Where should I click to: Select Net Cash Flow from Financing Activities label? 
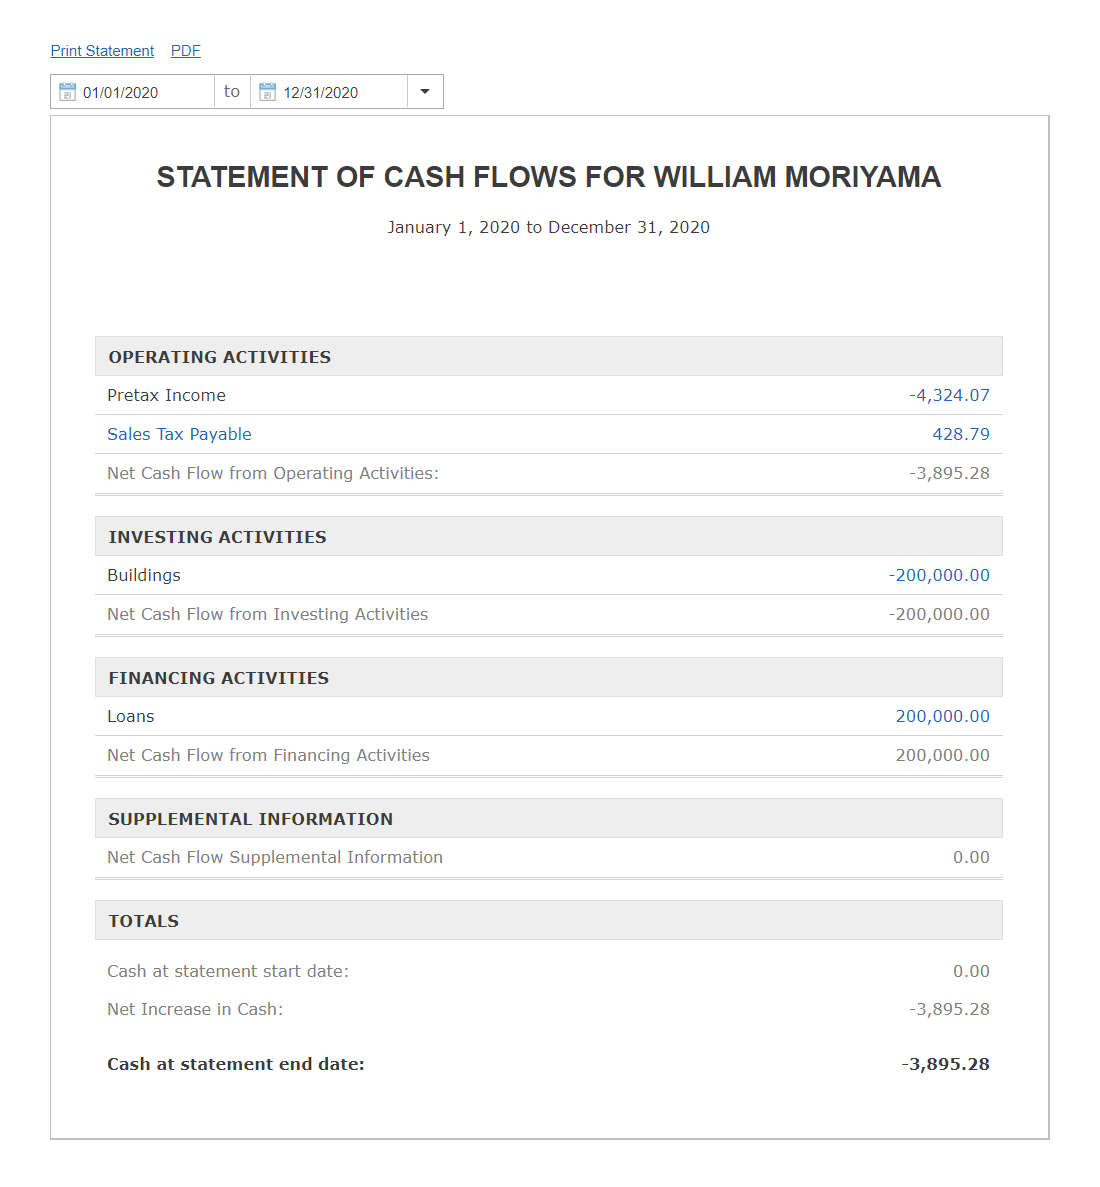click(x=268, y=755)
